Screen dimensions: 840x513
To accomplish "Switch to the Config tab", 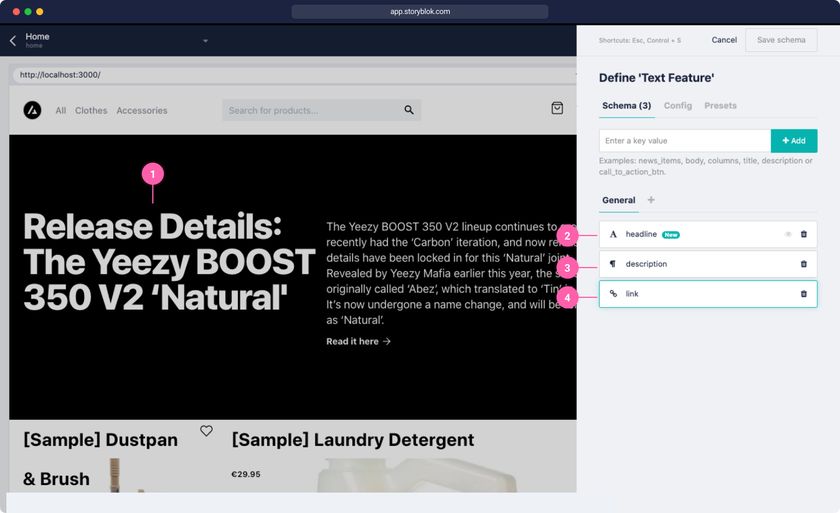I will coord(678,106).
